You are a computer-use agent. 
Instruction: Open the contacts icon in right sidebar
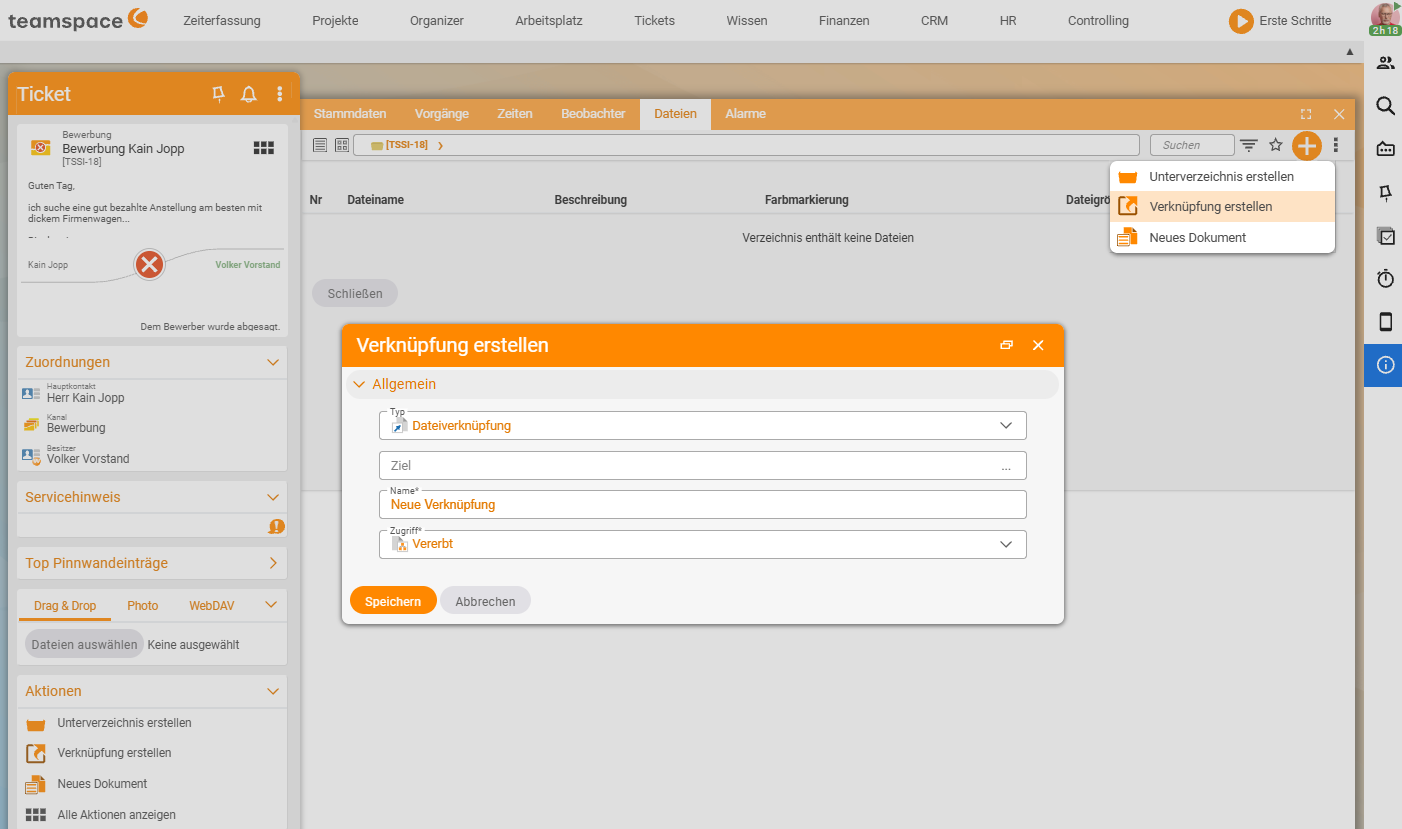pos(1385,63)
